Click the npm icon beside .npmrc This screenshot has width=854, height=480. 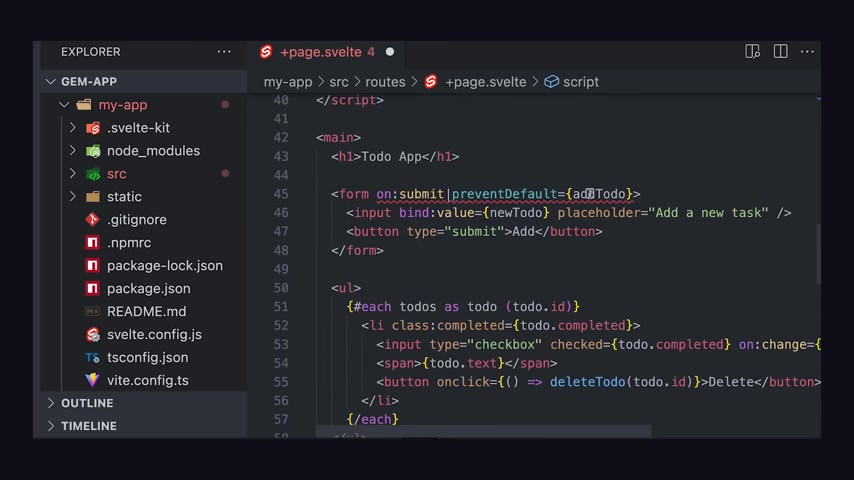(93, 242)
